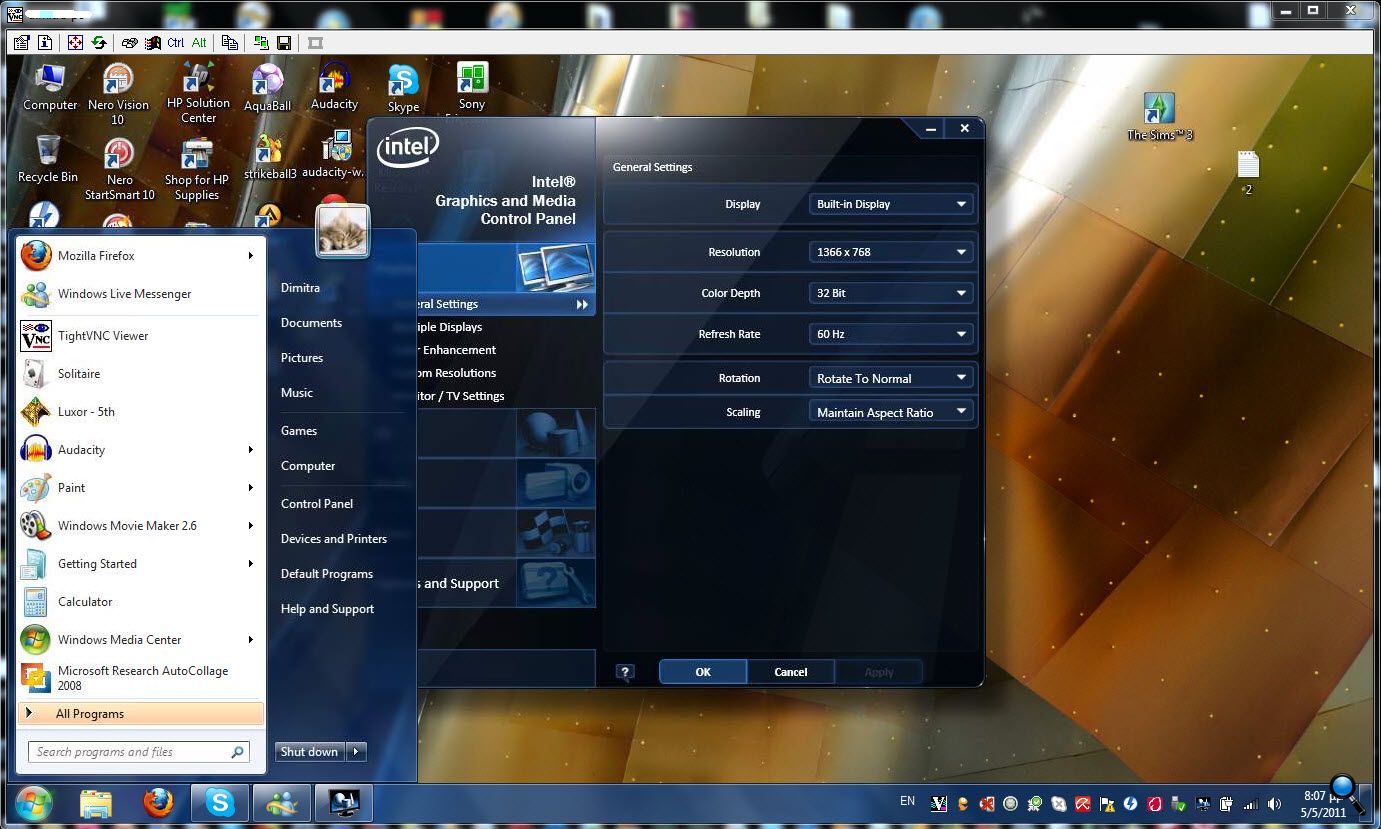Click OK in Intel Graphics panel
Viewport: 1381px width, 829px height.
pos(703,672)
